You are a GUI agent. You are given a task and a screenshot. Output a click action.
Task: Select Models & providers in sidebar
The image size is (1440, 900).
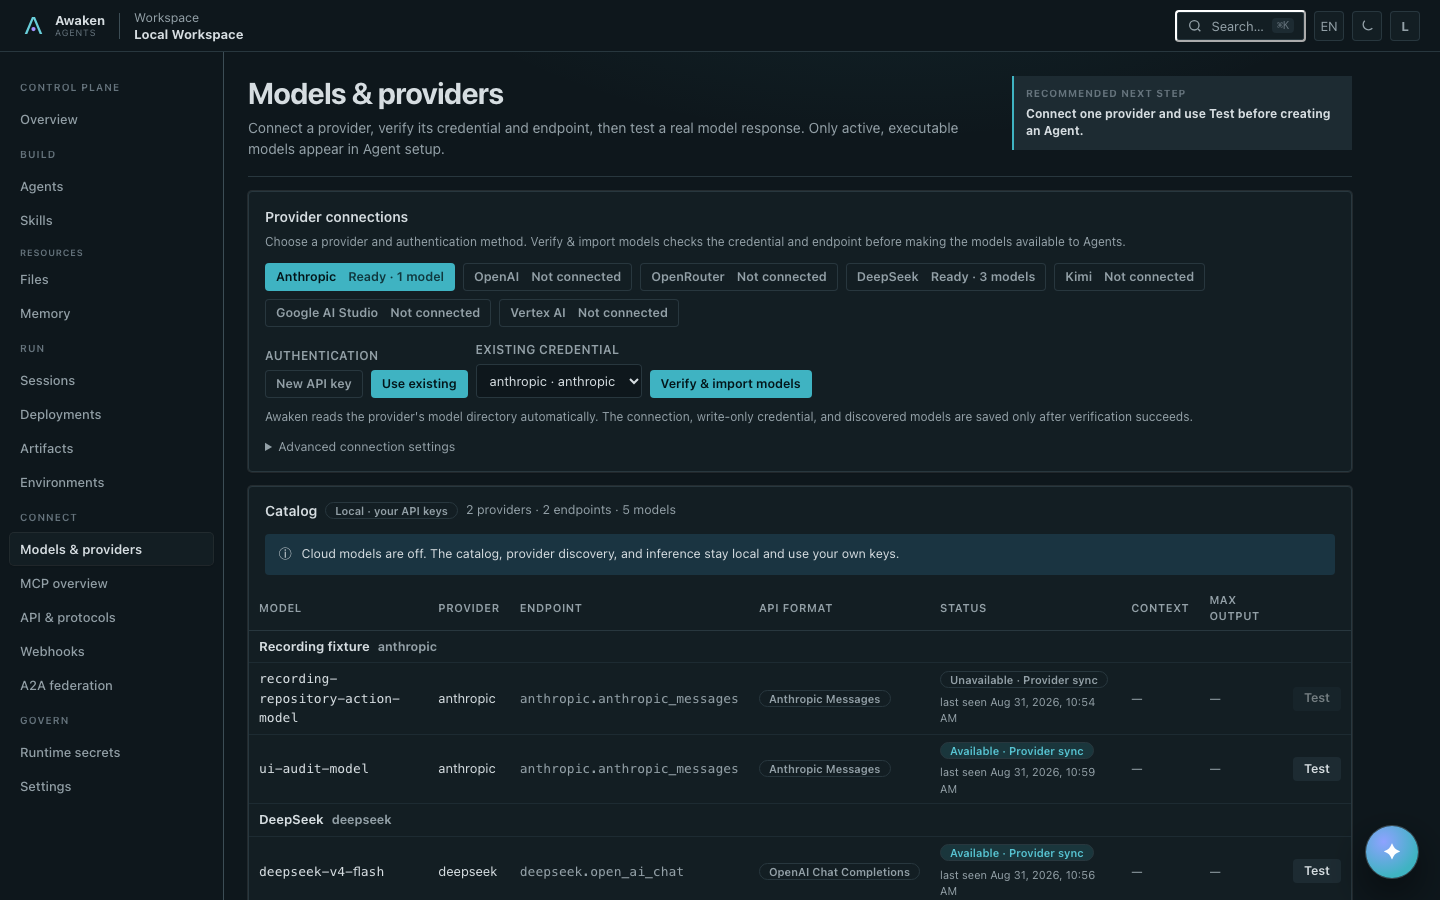pyautogui.click(x=111, y=550)
